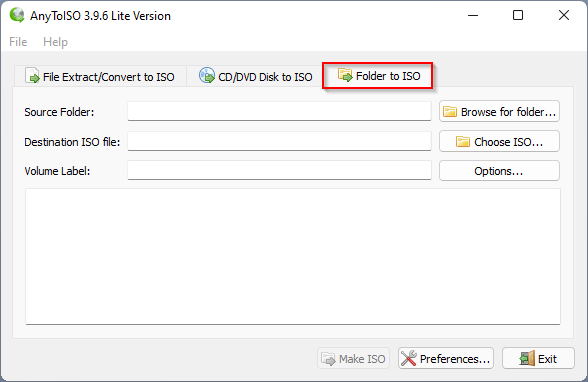Switch to CD/DVD Disk to ISO tab
Image resolution: width=588 pixels, height=382 pixels.
click(255, 76)
